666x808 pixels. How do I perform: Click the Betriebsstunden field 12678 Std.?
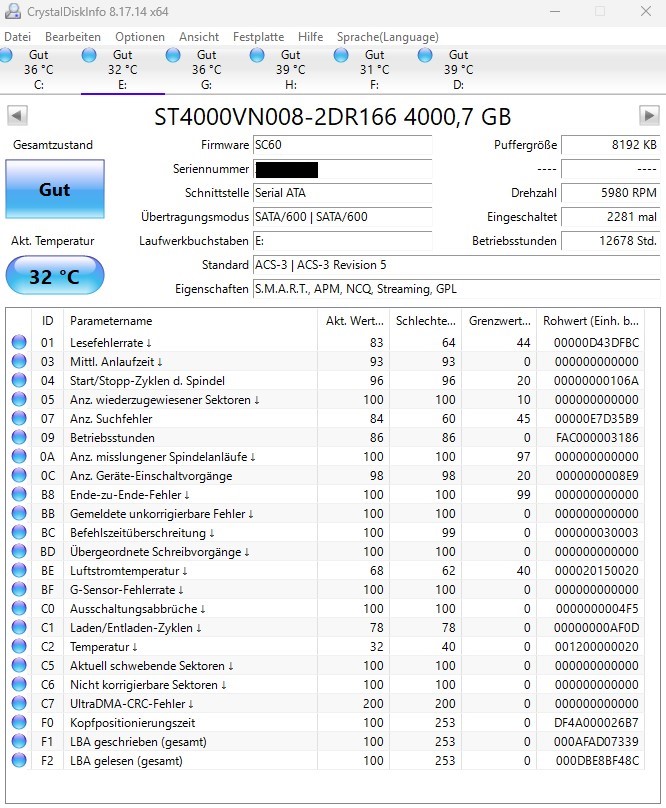(x=610, y=241)
